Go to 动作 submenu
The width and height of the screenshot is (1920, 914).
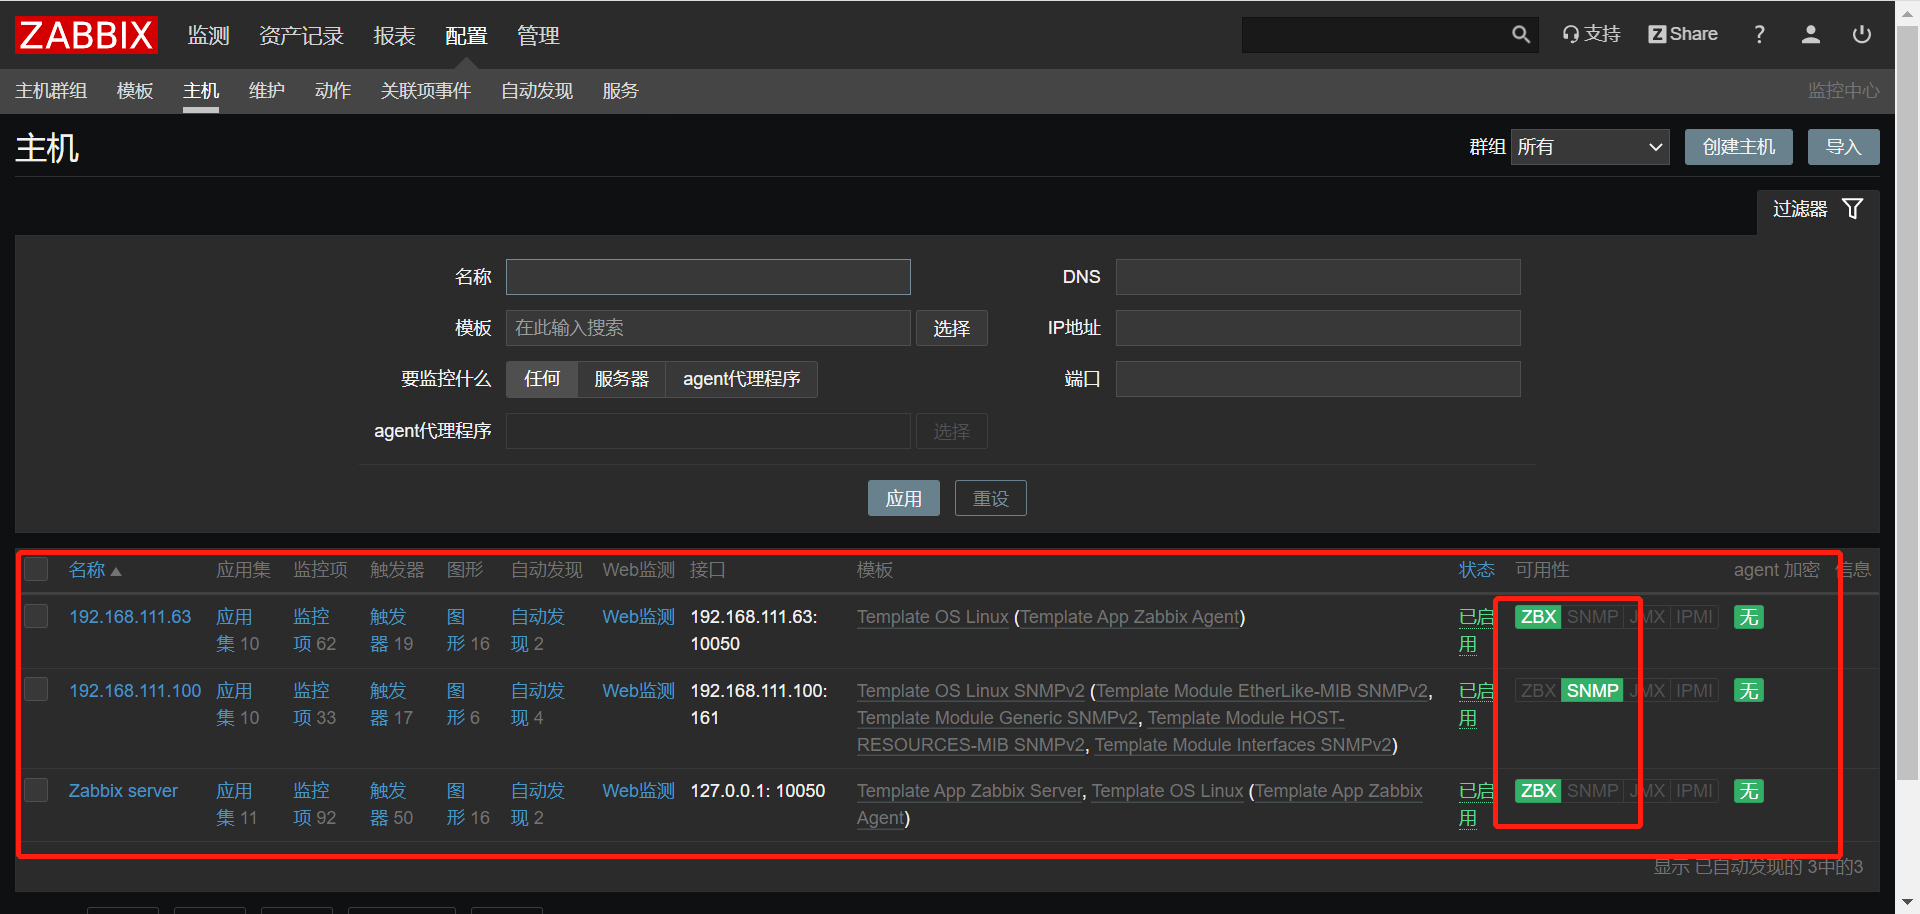click(333, 91)
